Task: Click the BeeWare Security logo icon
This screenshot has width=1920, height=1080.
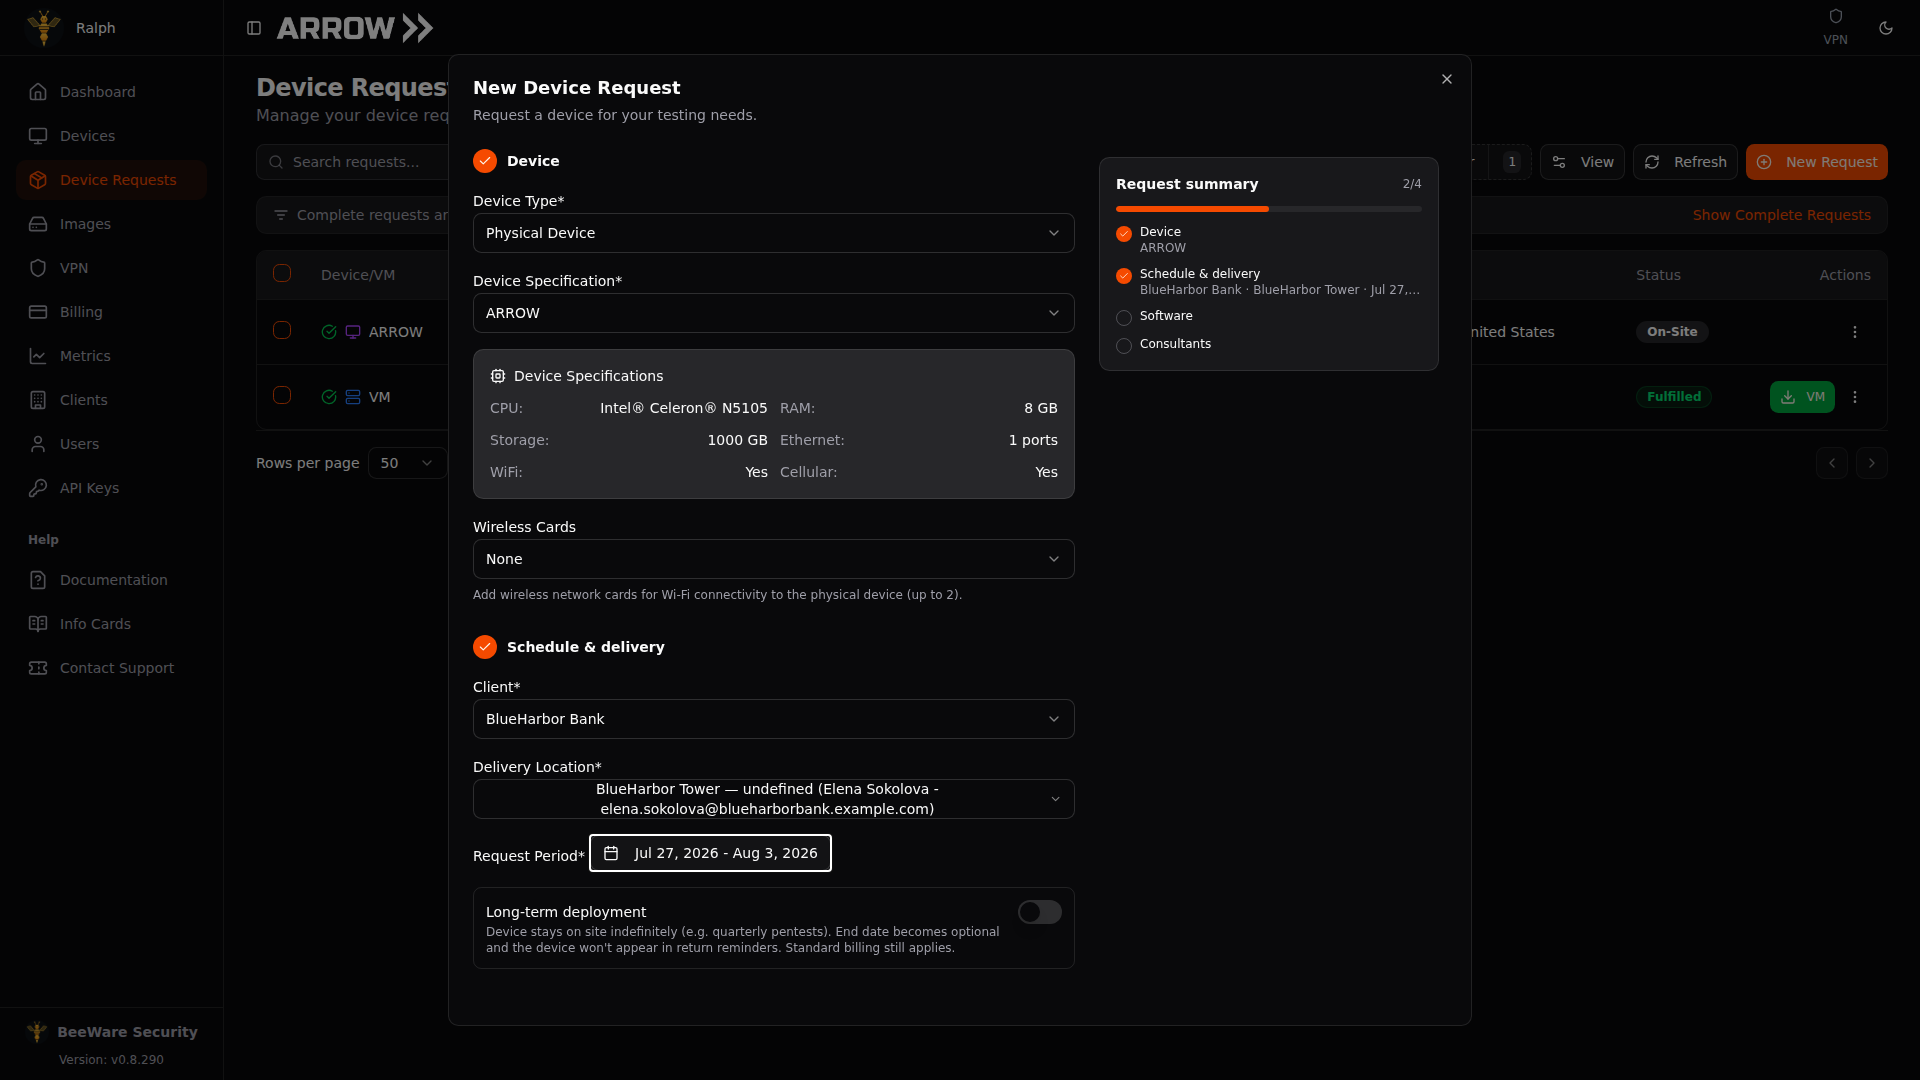Action: click(37, 1032)
